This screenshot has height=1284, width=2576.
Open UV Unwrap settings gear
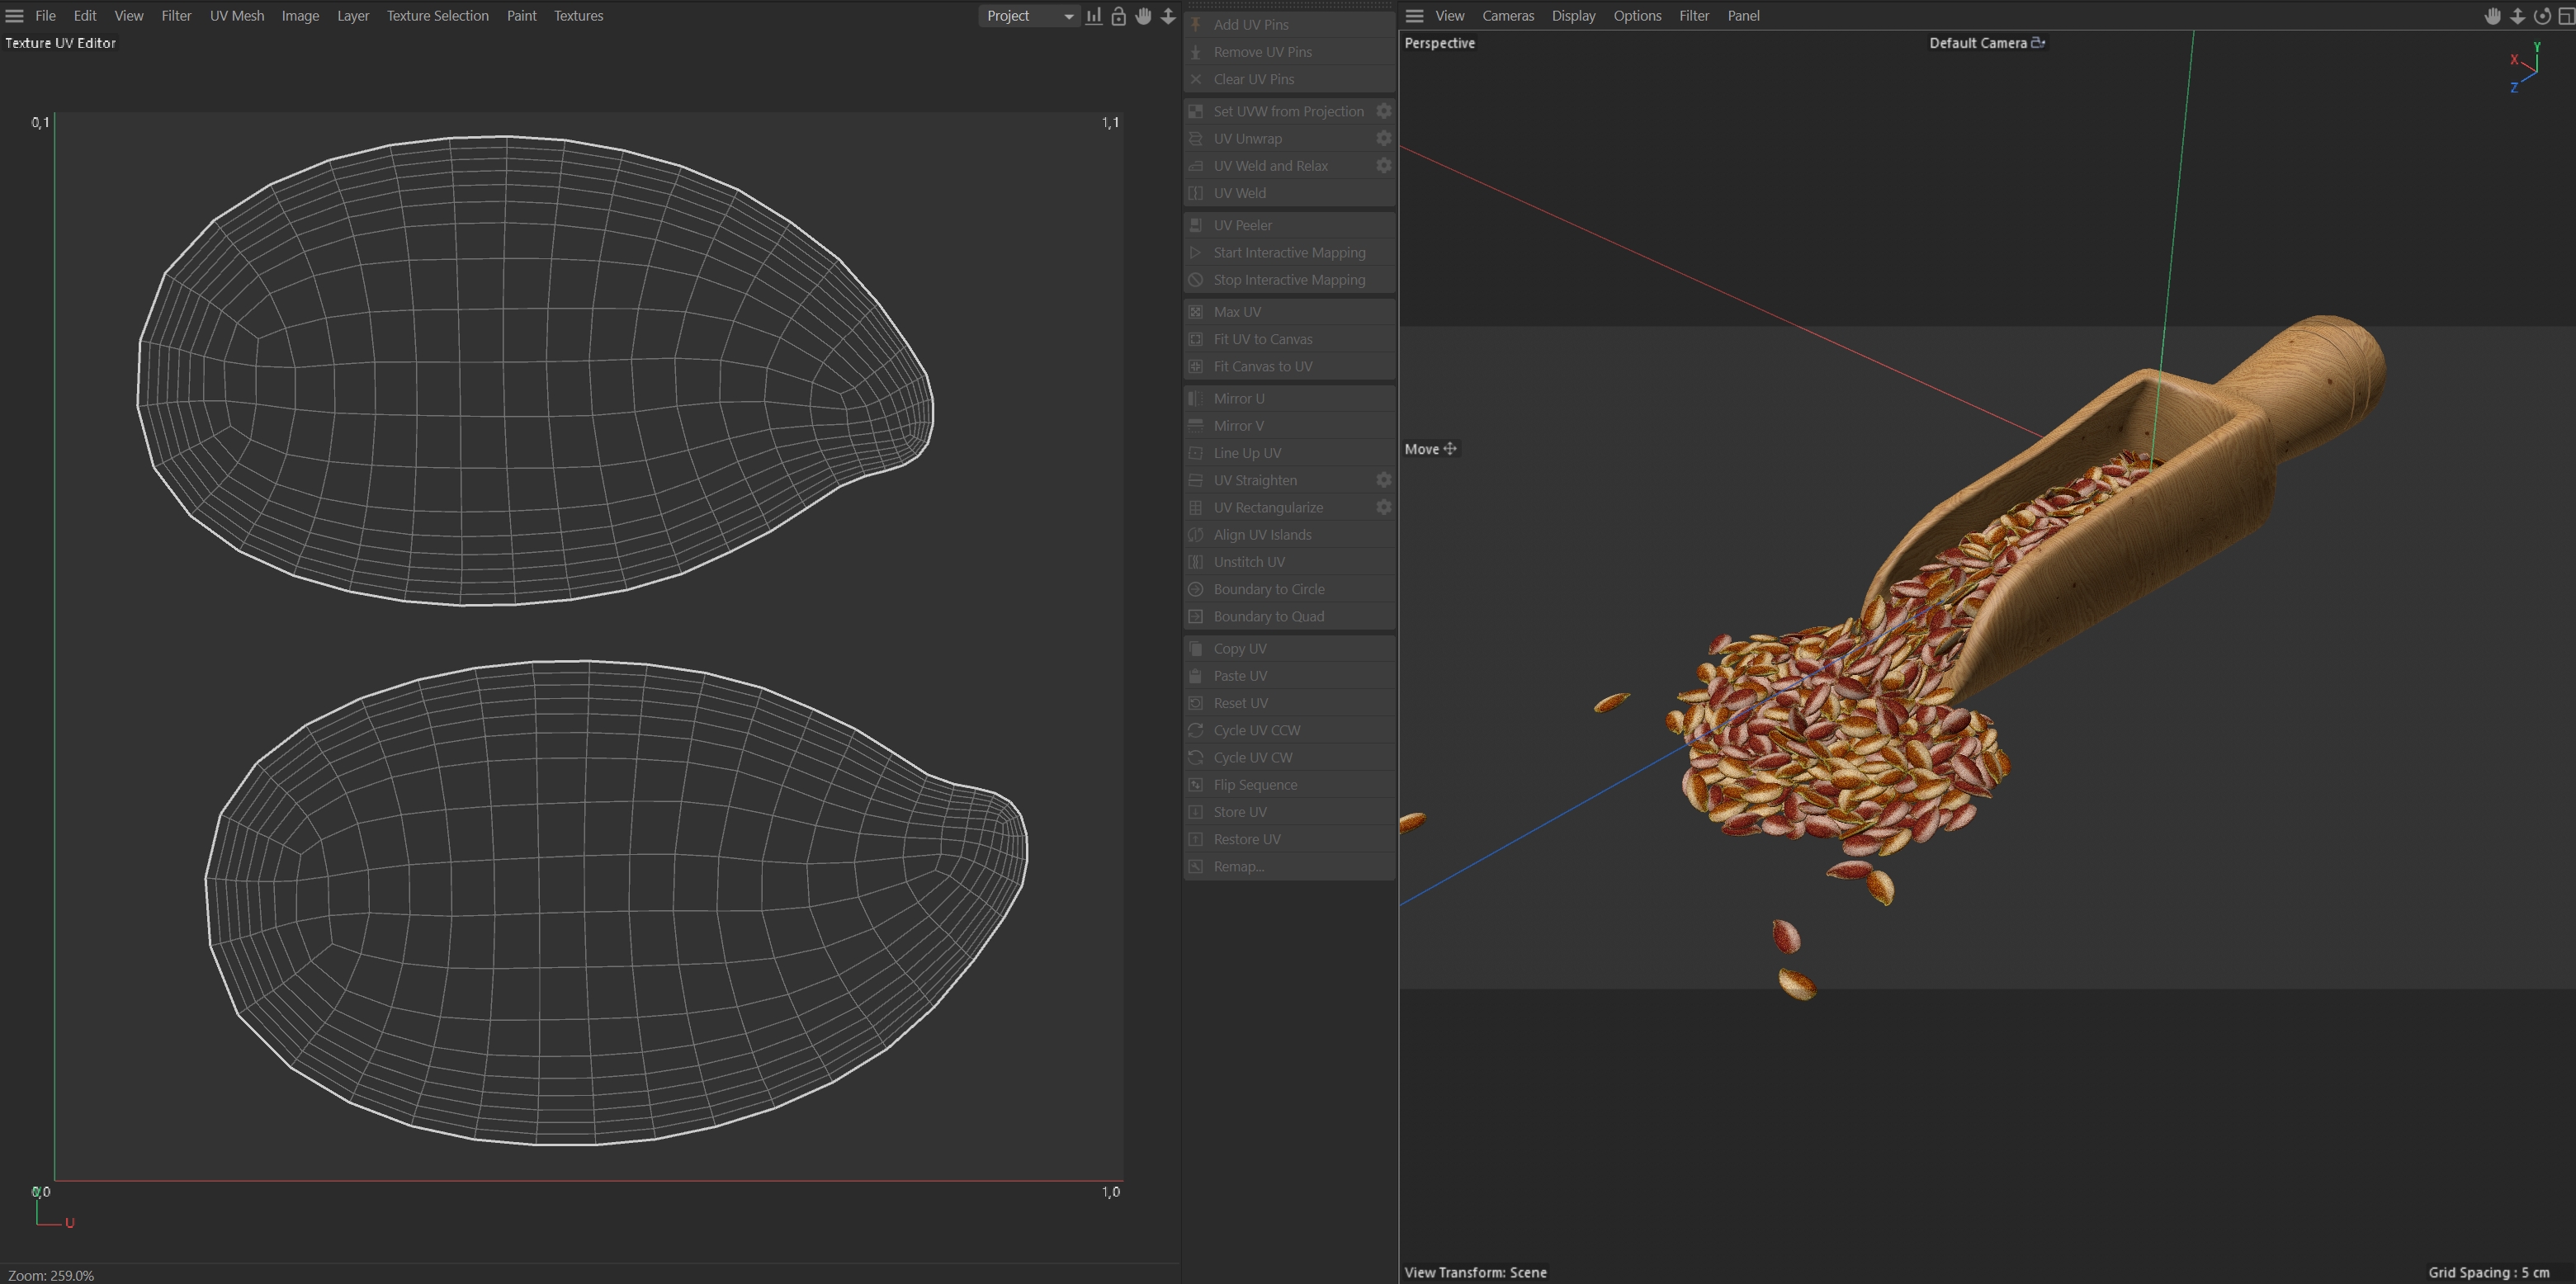pos(1383,138)
